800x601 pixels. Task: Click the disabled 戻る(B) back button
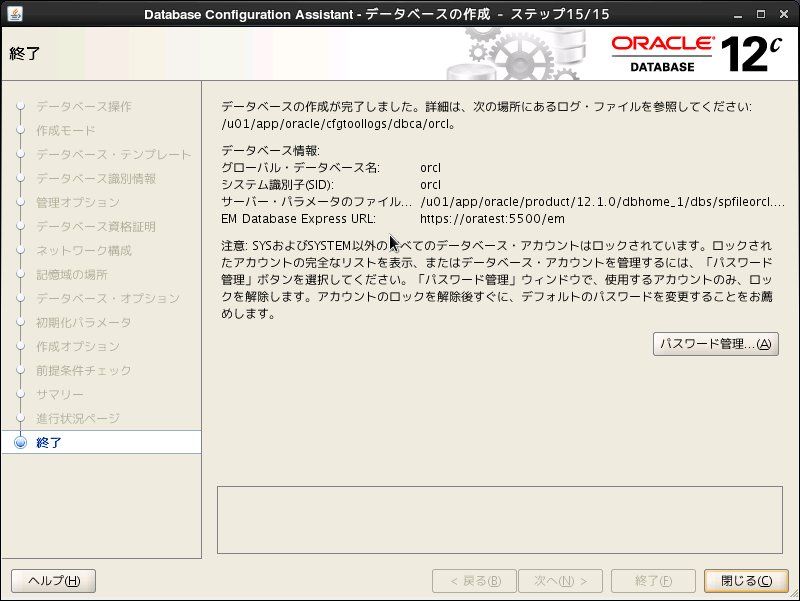(x=474, y=581)
